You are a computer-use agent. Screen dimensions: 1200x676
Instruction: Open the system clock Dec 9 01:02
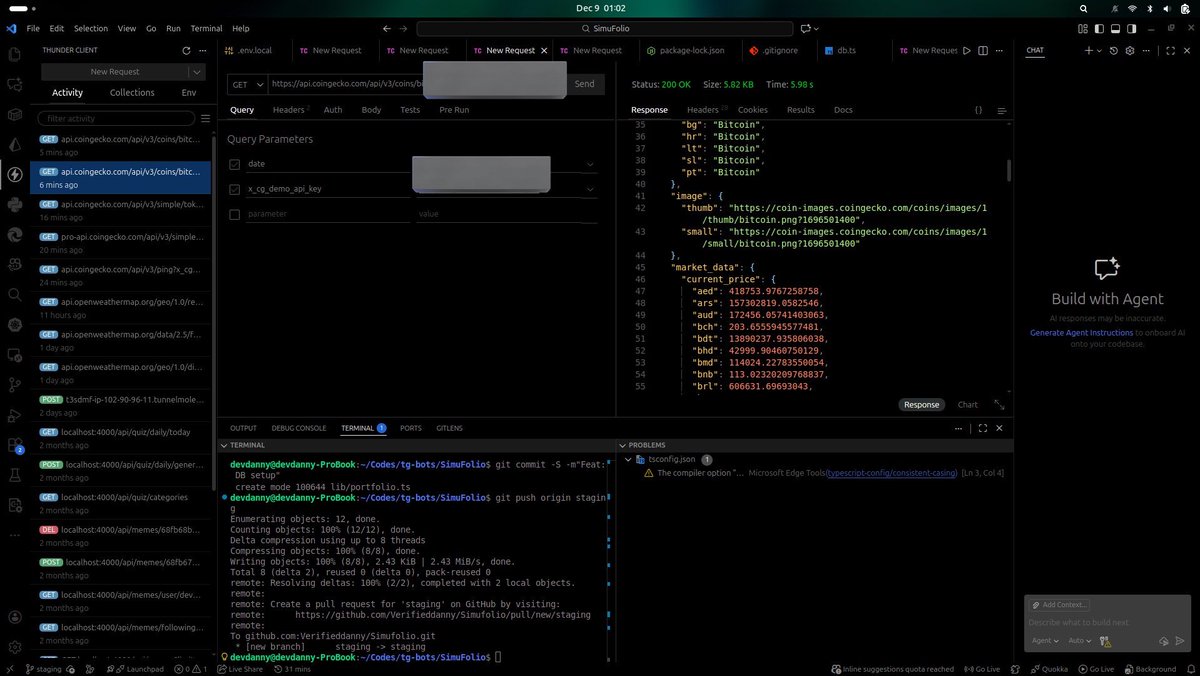[600, 7]
